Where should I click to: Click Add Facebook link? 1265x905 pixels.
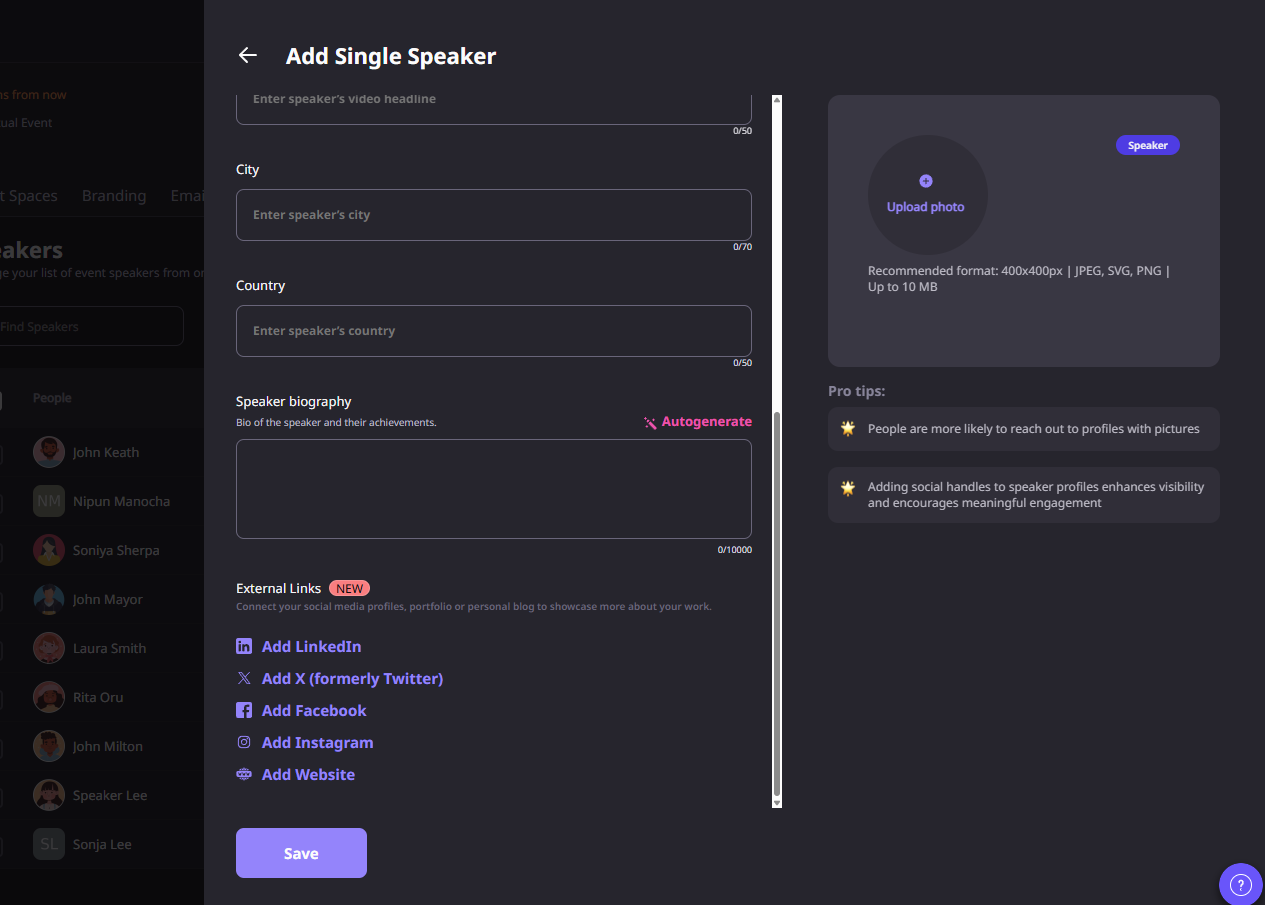314,711
